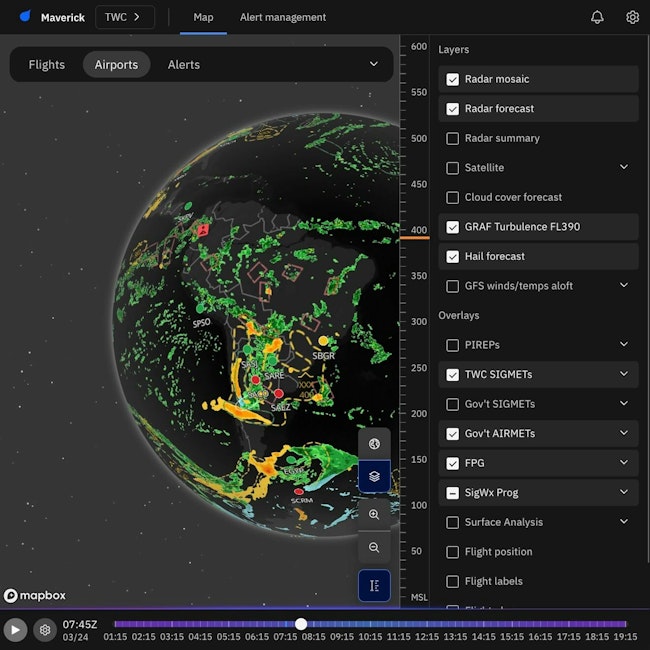Zoom in on the map

click(374, 514)
